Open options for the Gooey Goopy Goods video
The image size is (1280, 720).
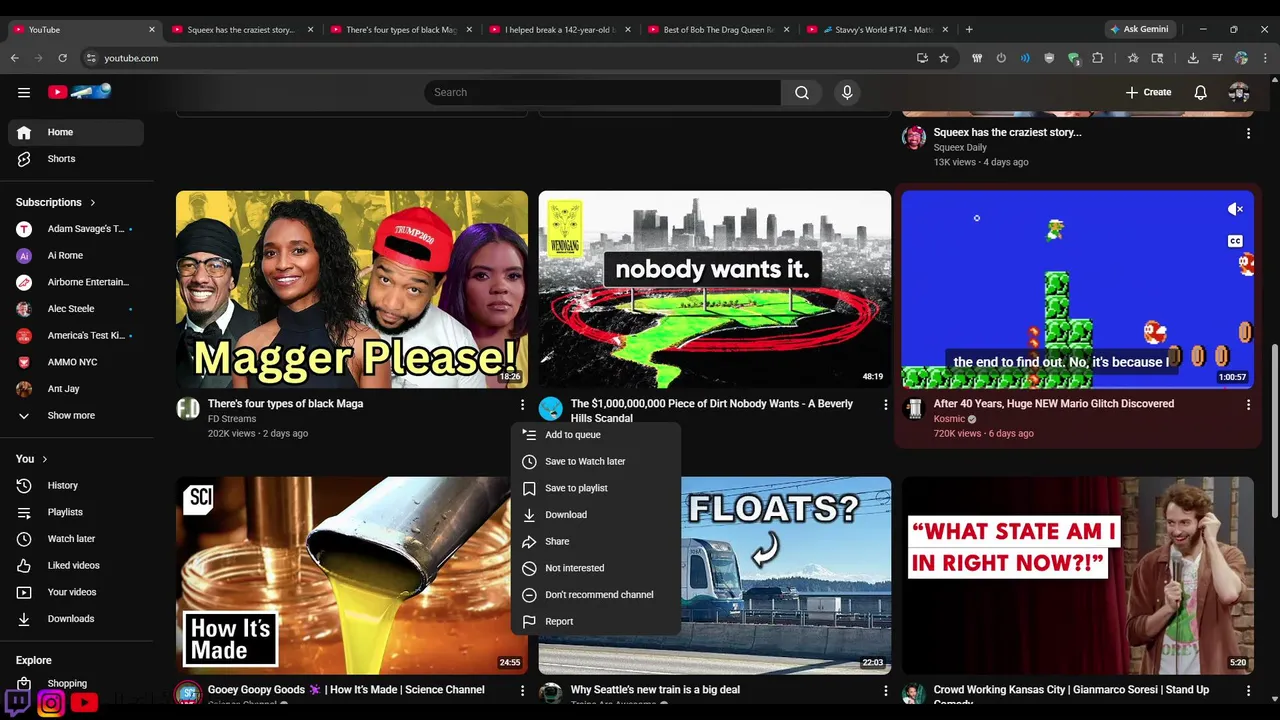click(522, 690)
